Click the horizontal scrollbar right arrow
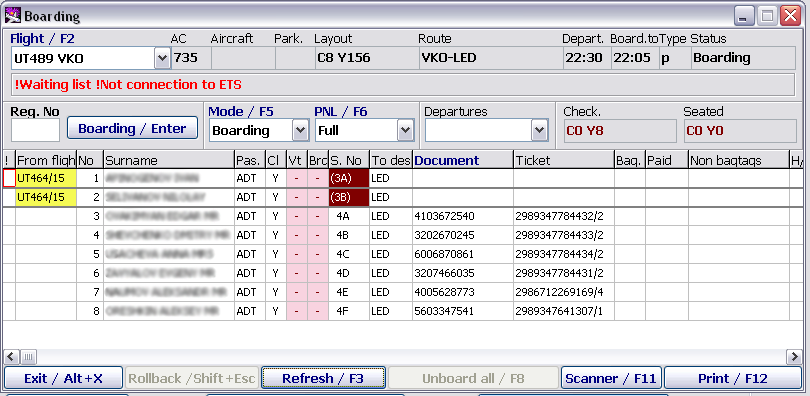Image resolution: width=810 pixels, height=396 pixels. point(795,356)
